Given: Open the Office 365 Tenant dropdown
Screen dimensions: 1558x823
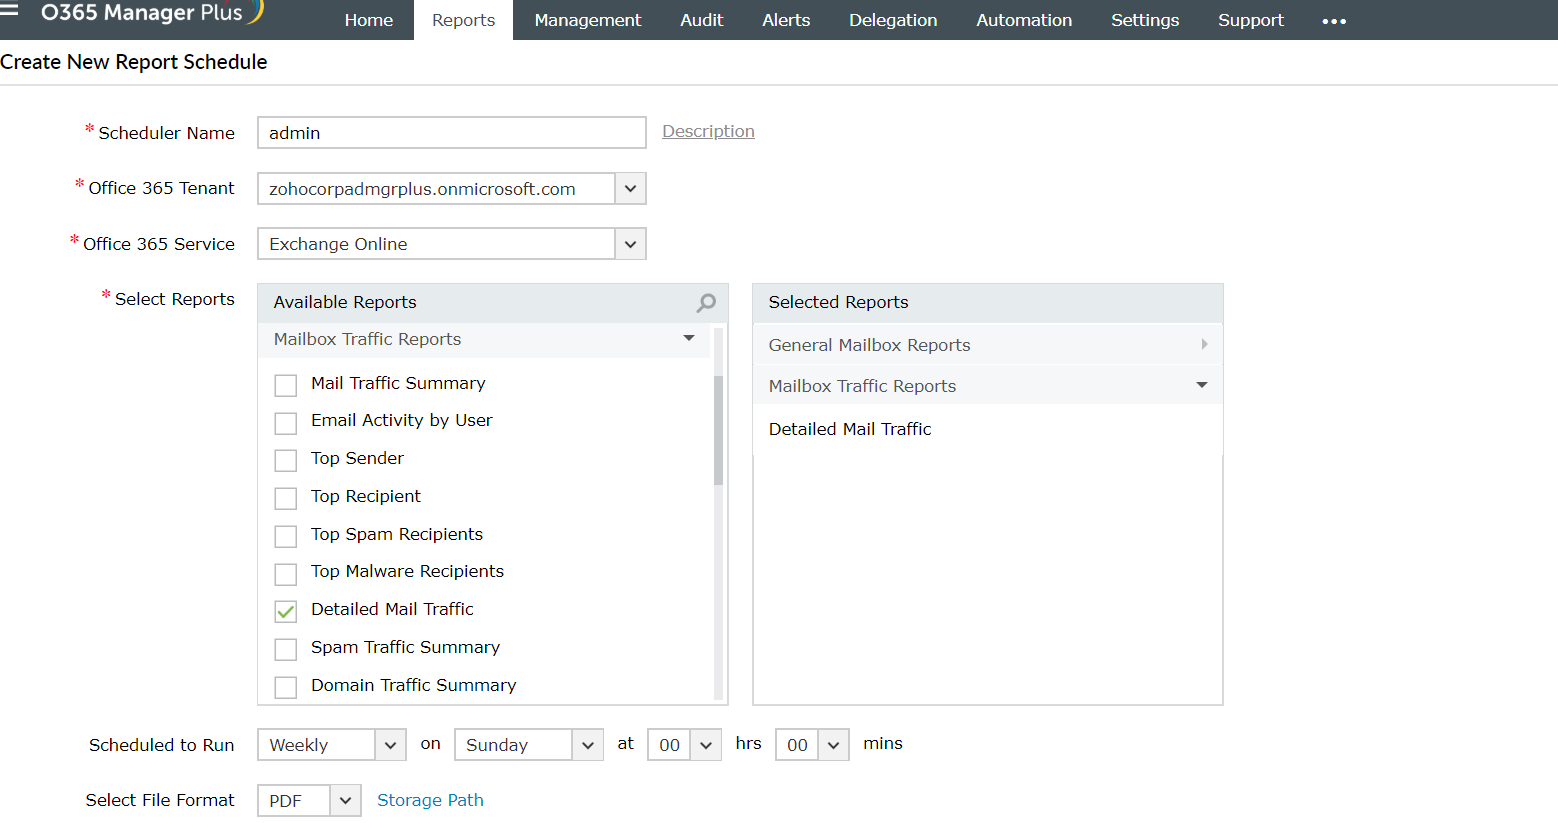Looking at the screenshot, I should [630, 188].
